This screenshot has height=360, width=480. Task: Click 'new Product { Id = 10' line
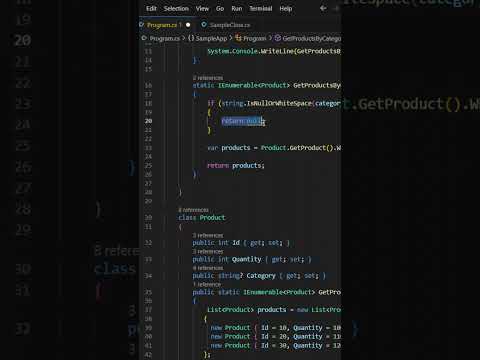275,328
